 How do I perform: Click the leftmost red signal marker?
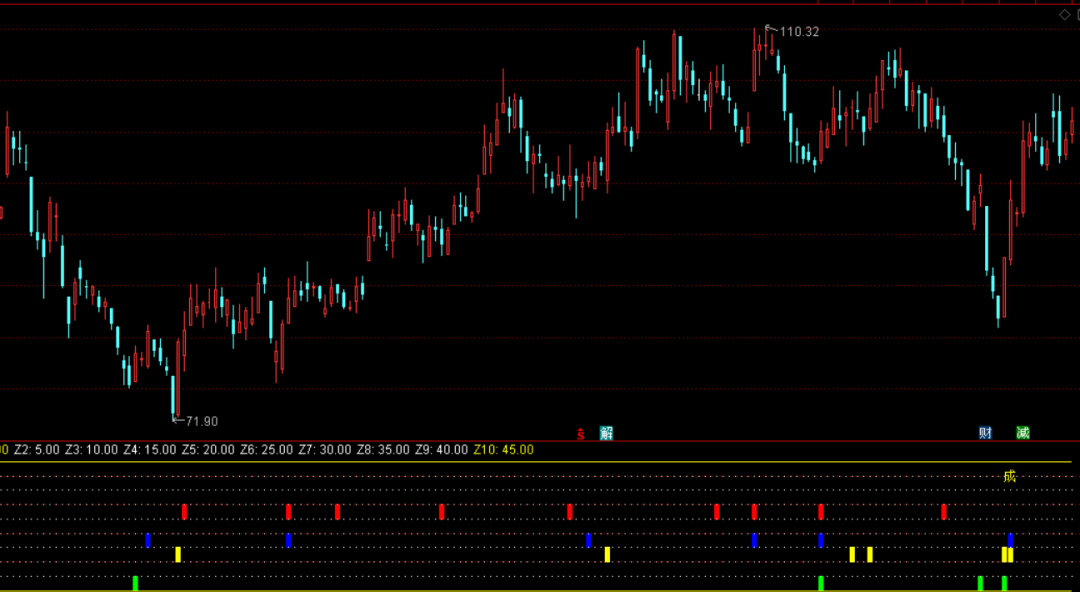(x=185, y=511)
